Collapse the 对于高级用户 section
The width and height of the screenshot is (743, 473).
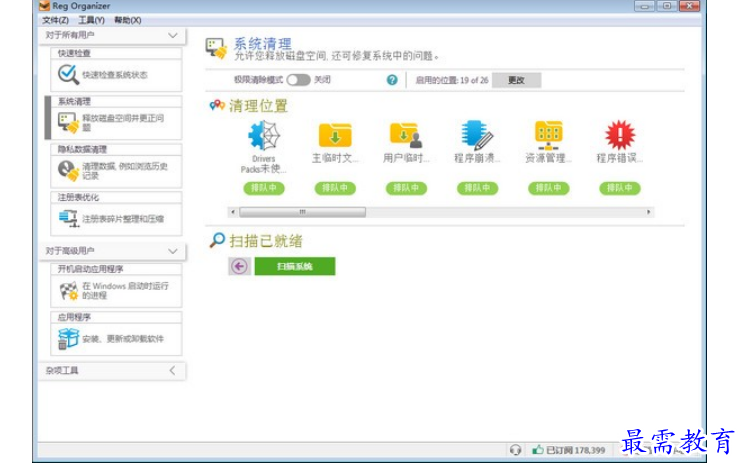click(173, 251)
